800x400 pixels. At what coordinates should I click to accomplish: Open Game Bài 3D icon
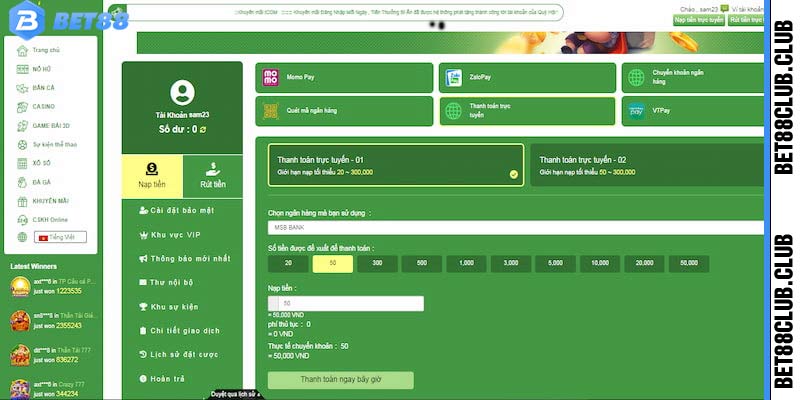click(x=22, y=126)
